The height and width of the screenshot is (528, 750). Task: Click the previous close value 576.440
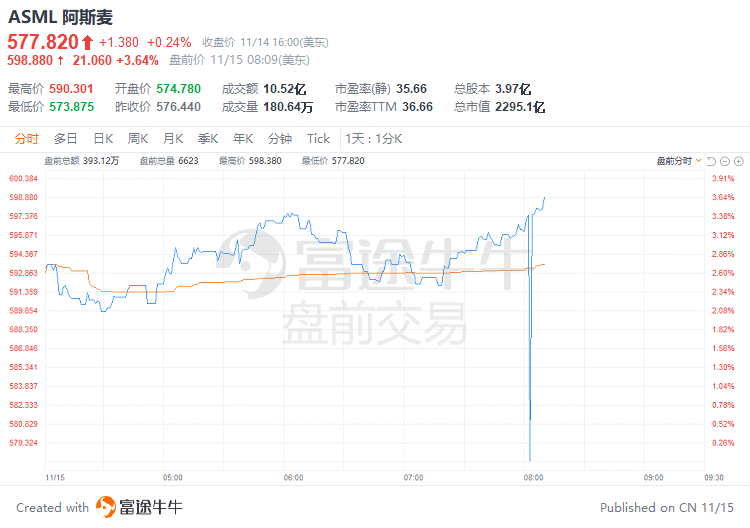[178, 107]
